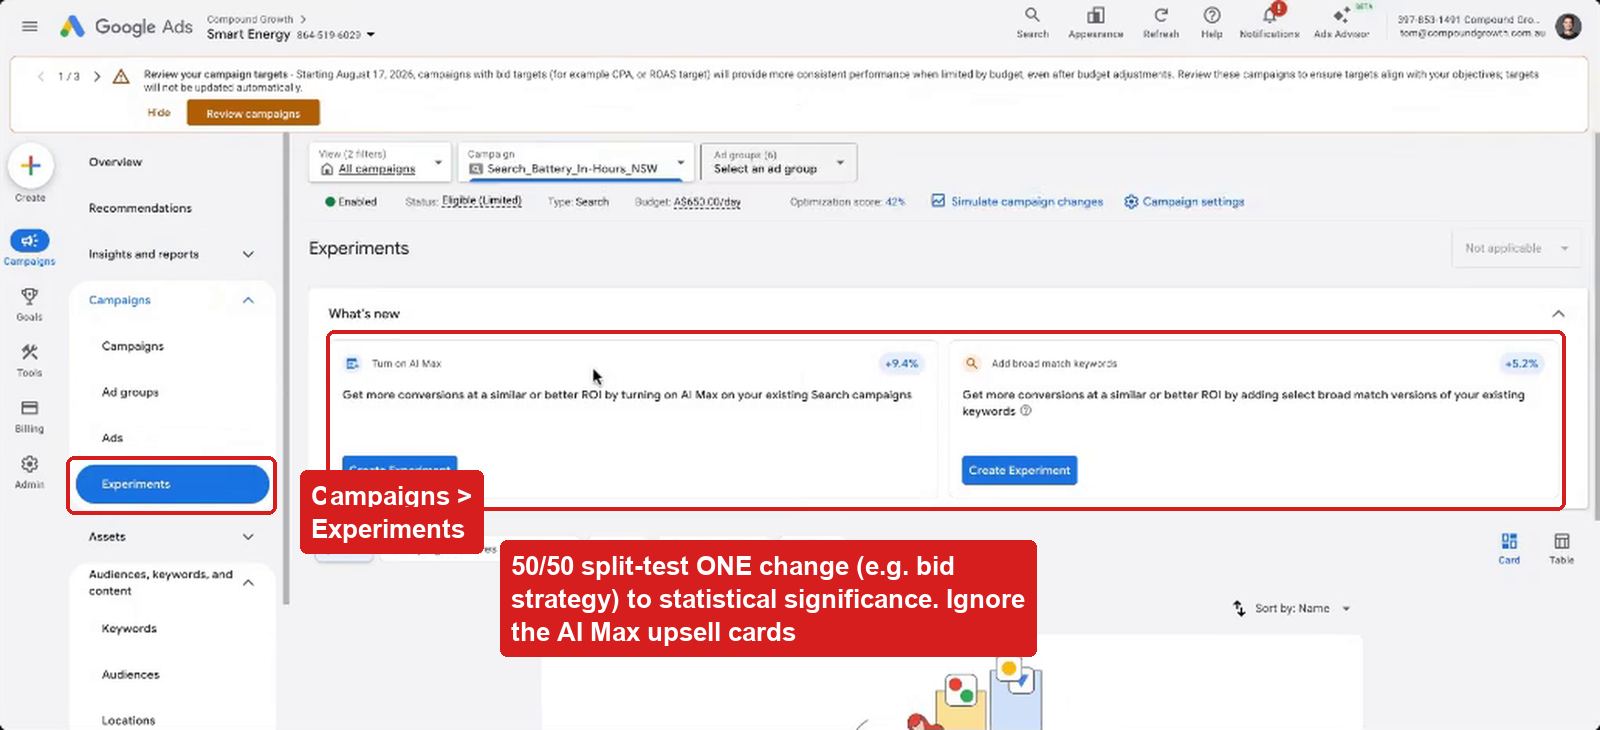Create Experiment for broad match keywords
This screenshot has width=1600, height=730.
click(1019, 470)
